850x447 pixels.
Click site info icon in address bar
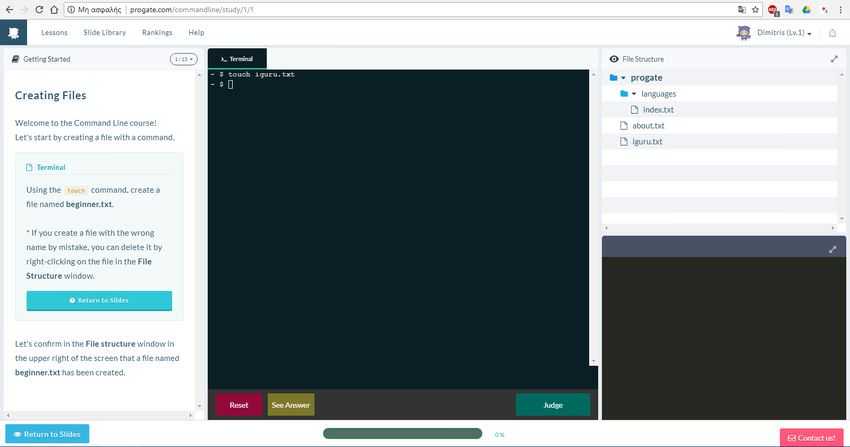tap(70, 10)
